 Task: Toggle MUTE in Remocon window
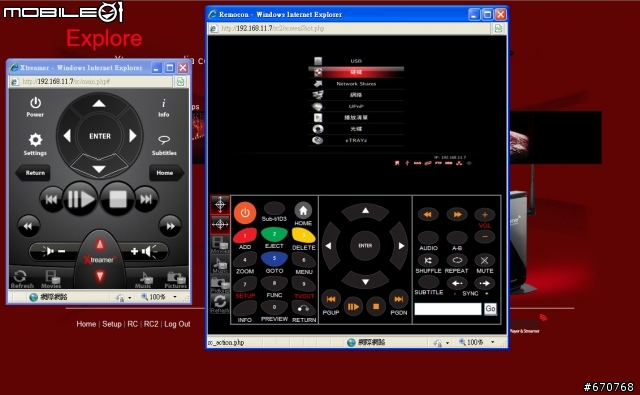(x=484, y=260)
